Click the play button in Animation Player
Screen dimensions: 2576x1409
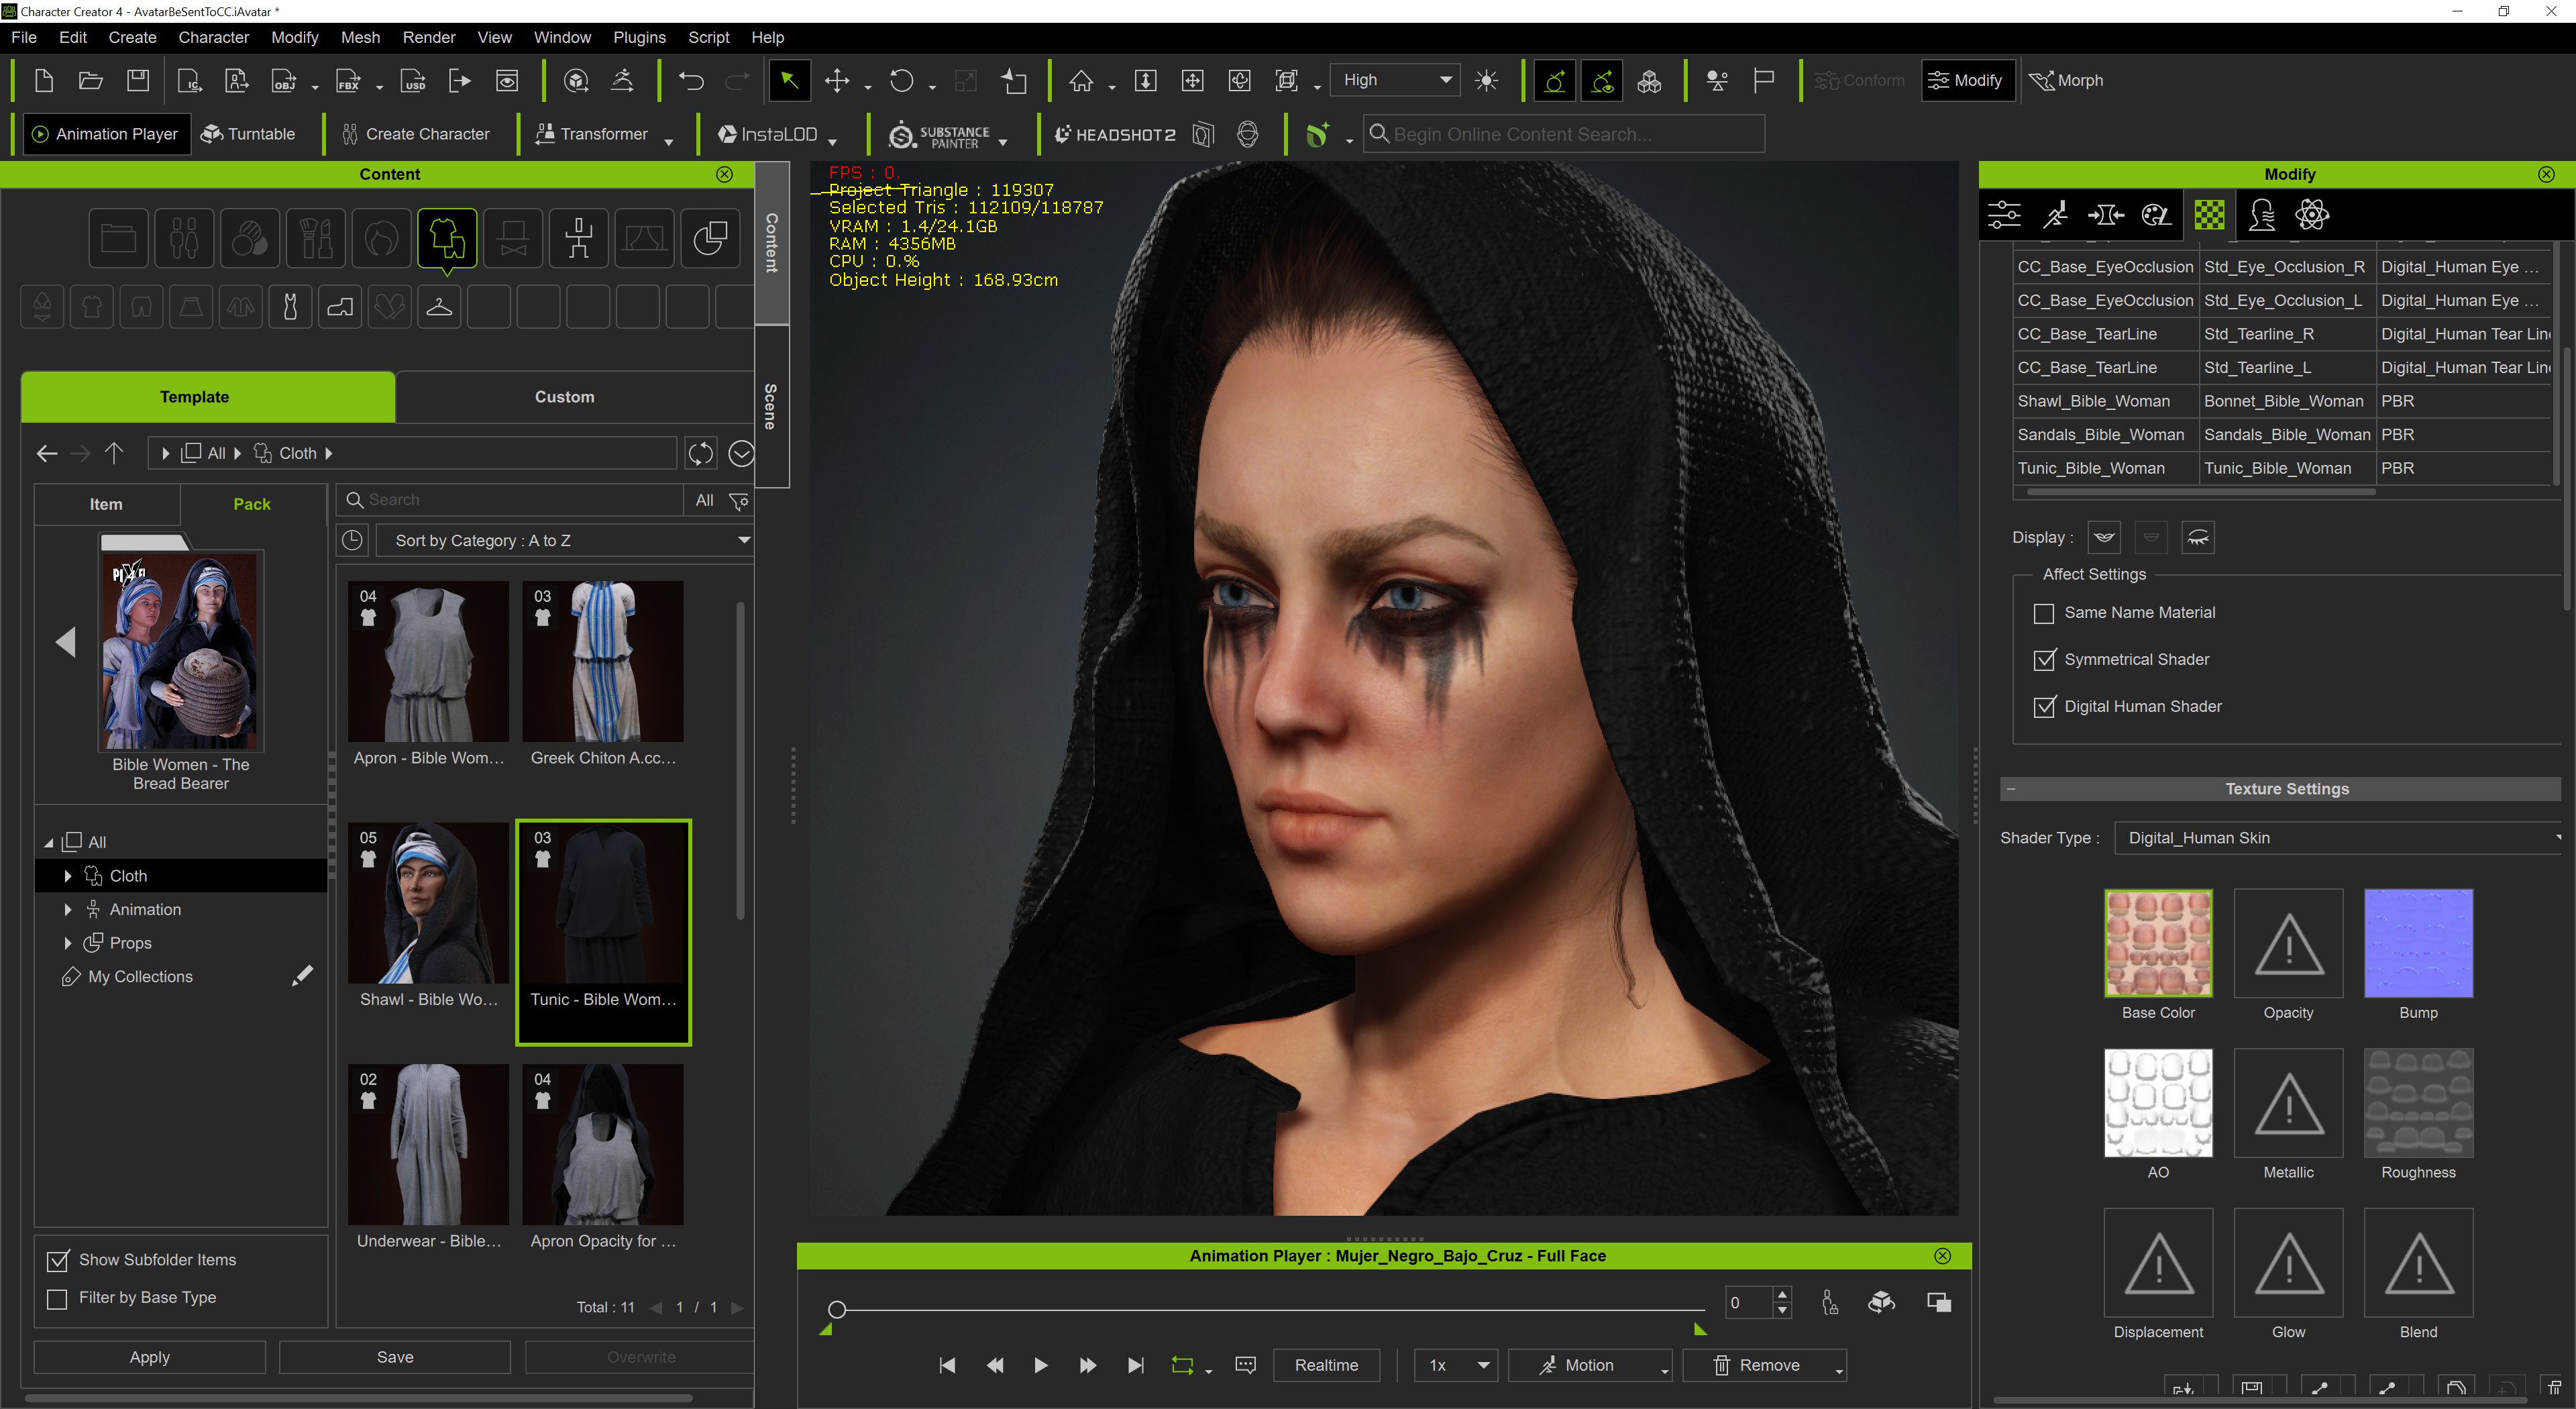(1040, 1366)
